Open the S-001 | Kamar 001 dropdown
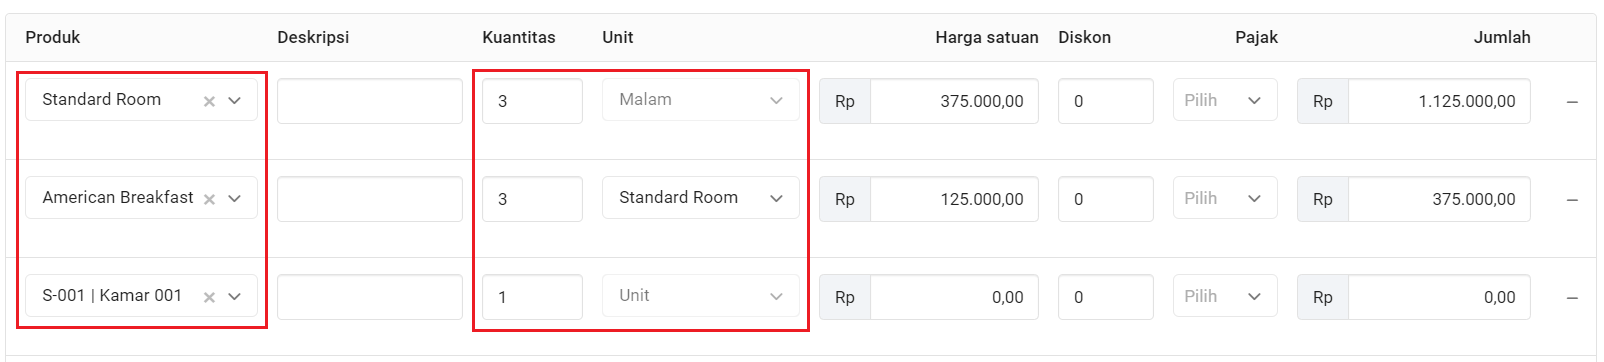The height and width of the screenshot is (362, 1604). point(235,296)
